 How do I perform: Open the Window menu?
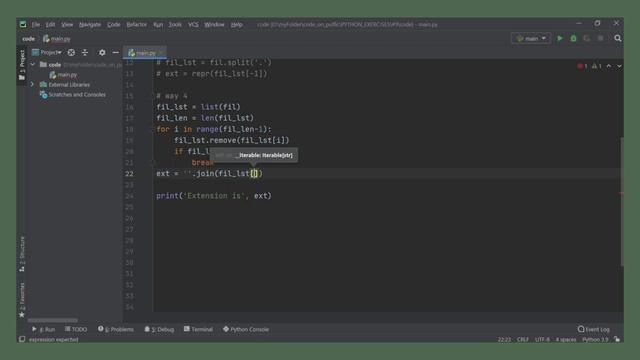pyautogui.click(x=214, y=24)
